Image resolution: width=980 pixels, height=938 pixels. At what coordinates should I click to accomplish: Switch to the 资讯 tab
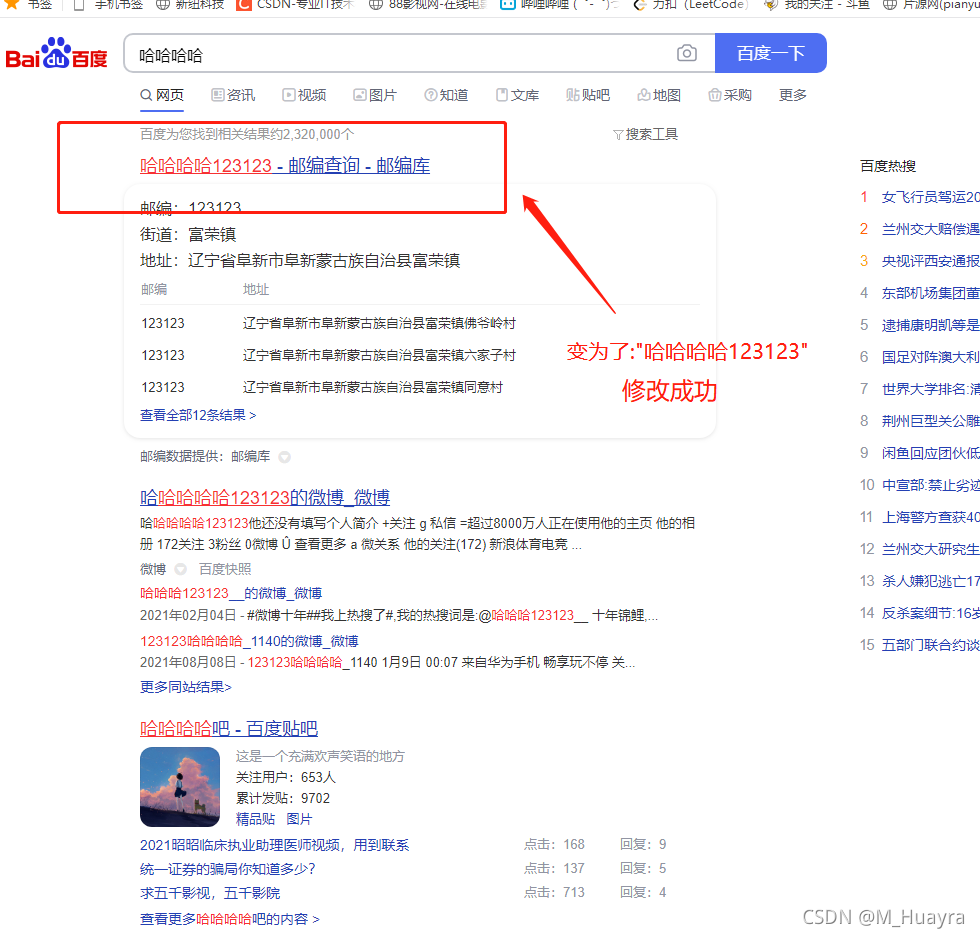coord(233,95)
